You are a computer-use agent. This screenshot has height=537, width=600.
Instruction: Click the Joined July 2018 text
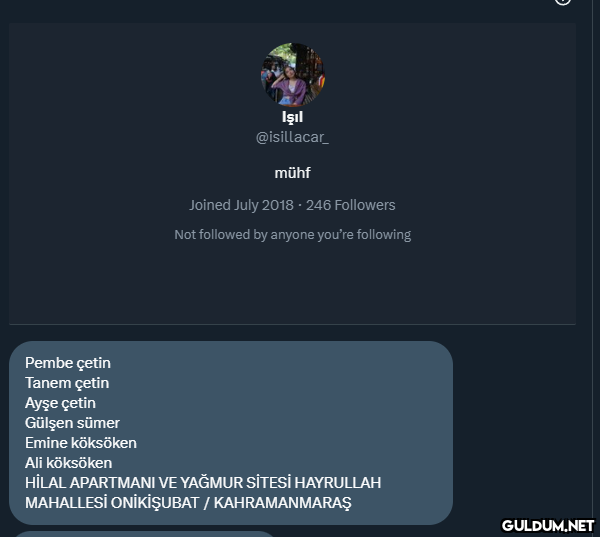[x=241, y=206]
